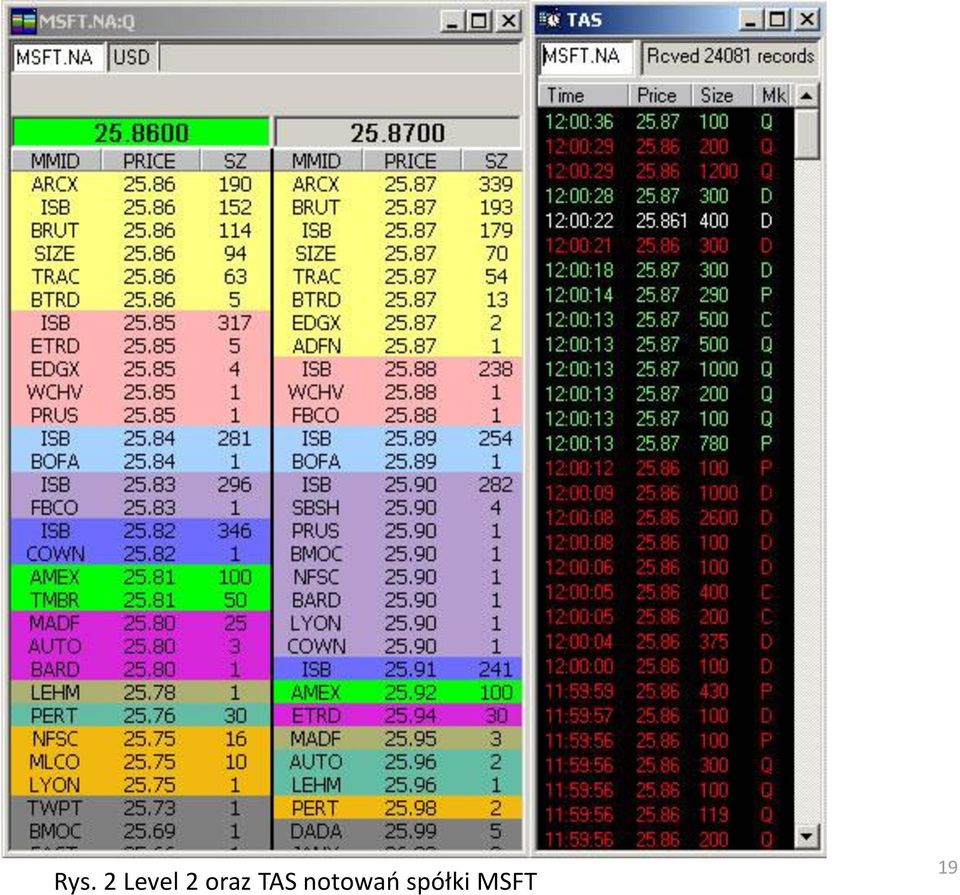The width and height of the screenshot is (960, 895).
Task: Click the MSFT.NA symbol field in TAS window
Action: (x=587, y=57)
